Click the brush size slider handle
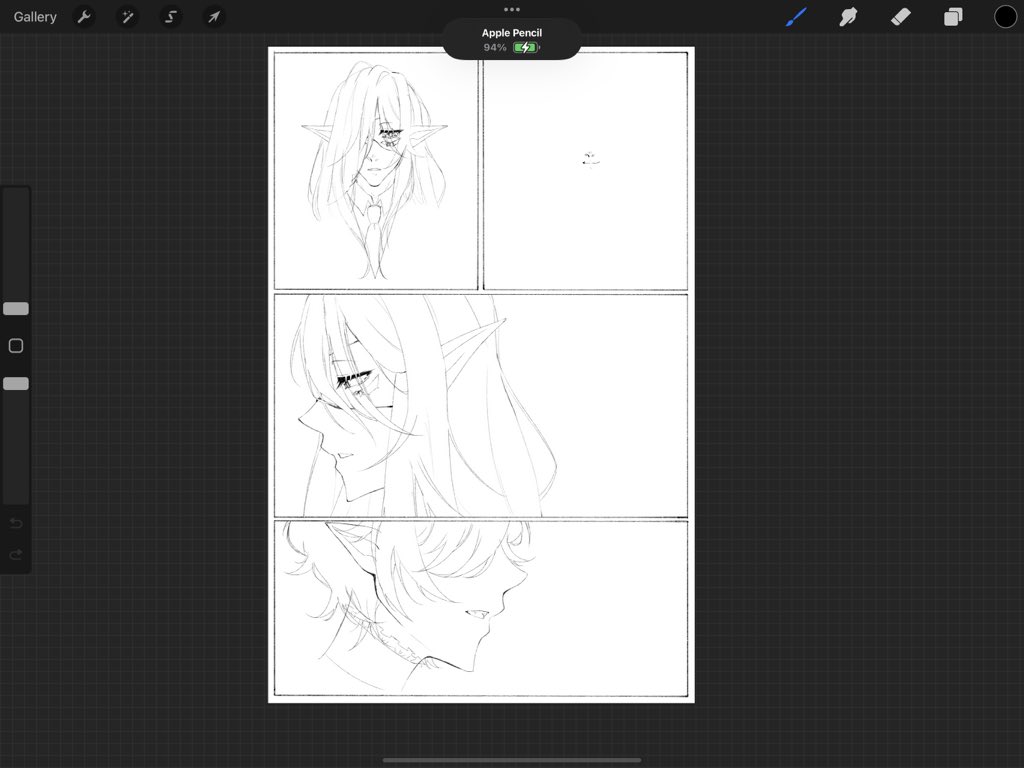 (x=16, y=309)
